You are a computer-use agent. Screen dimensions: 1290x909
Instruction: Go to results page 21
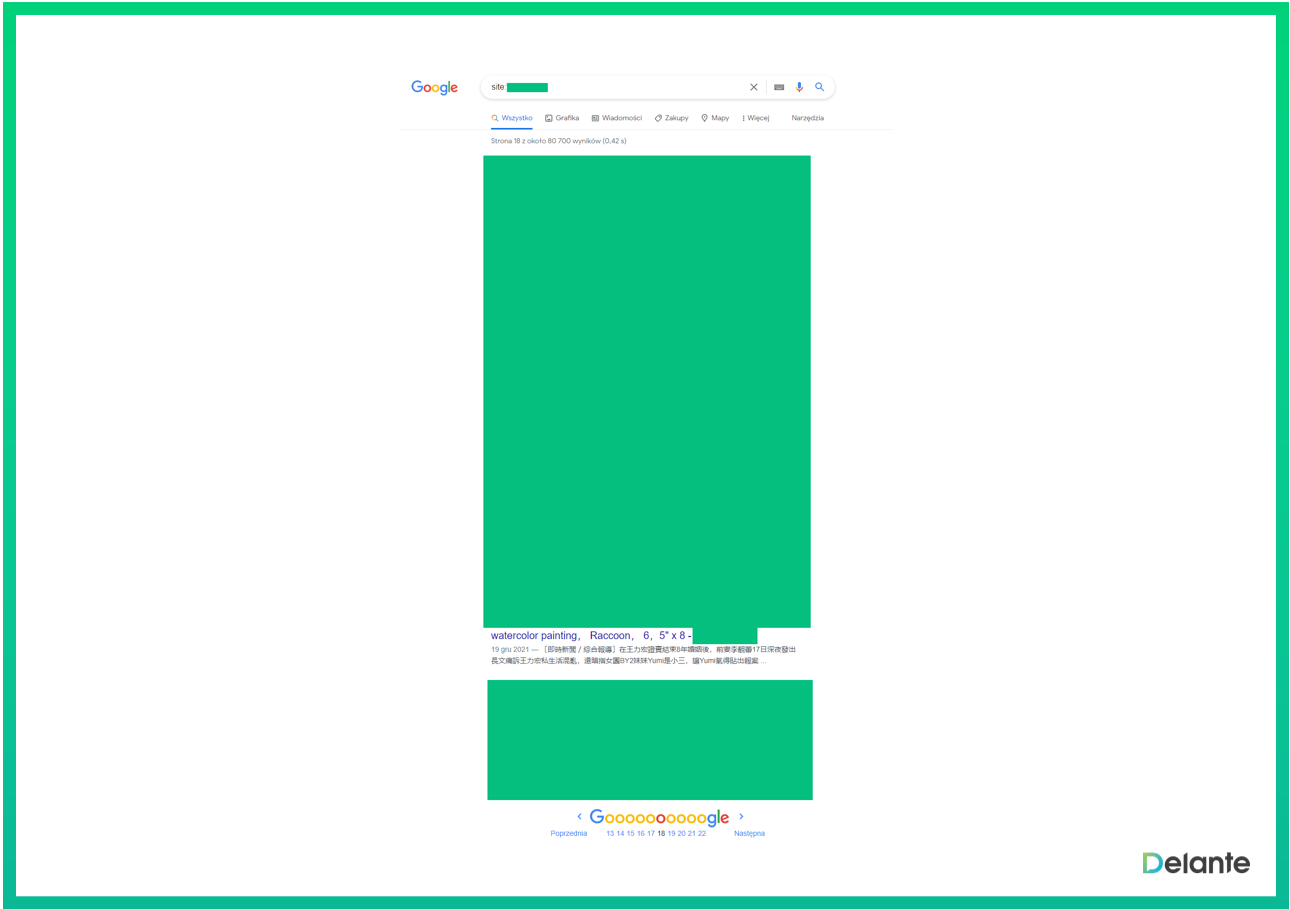(692, 833)
